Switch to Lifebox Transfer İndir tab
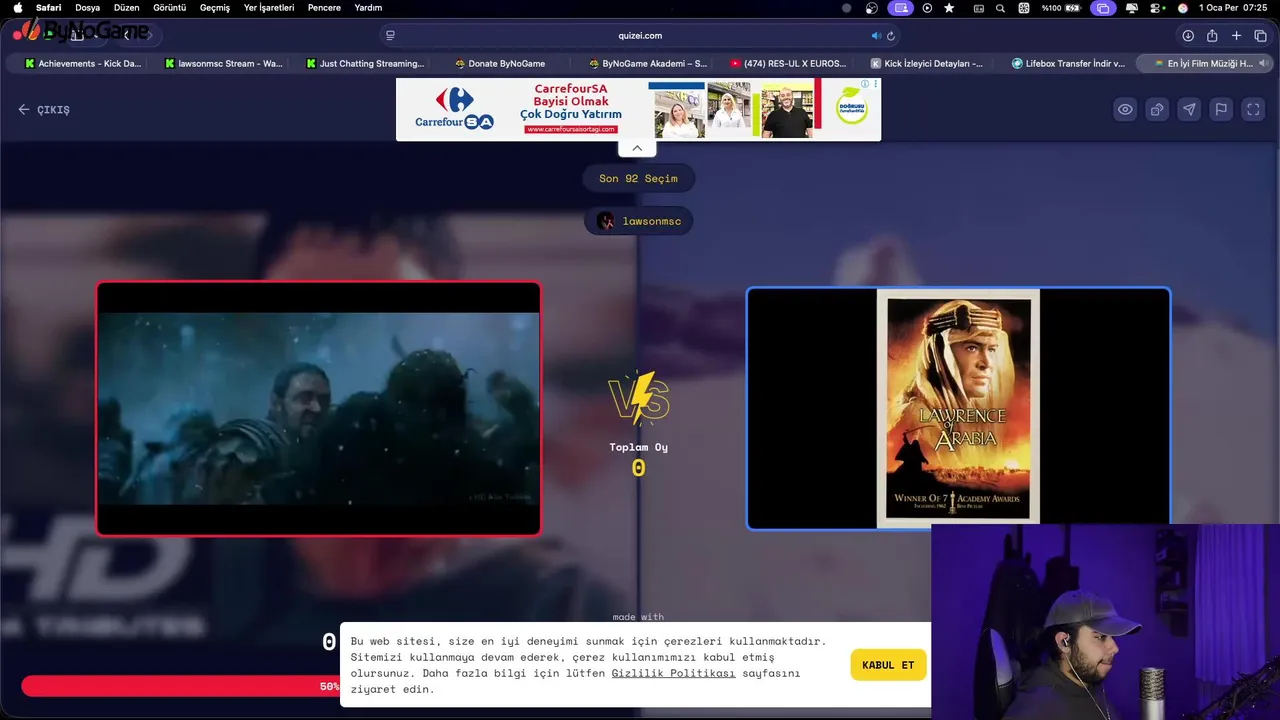Viewport: 1280px width, 720px height. 1069,63
